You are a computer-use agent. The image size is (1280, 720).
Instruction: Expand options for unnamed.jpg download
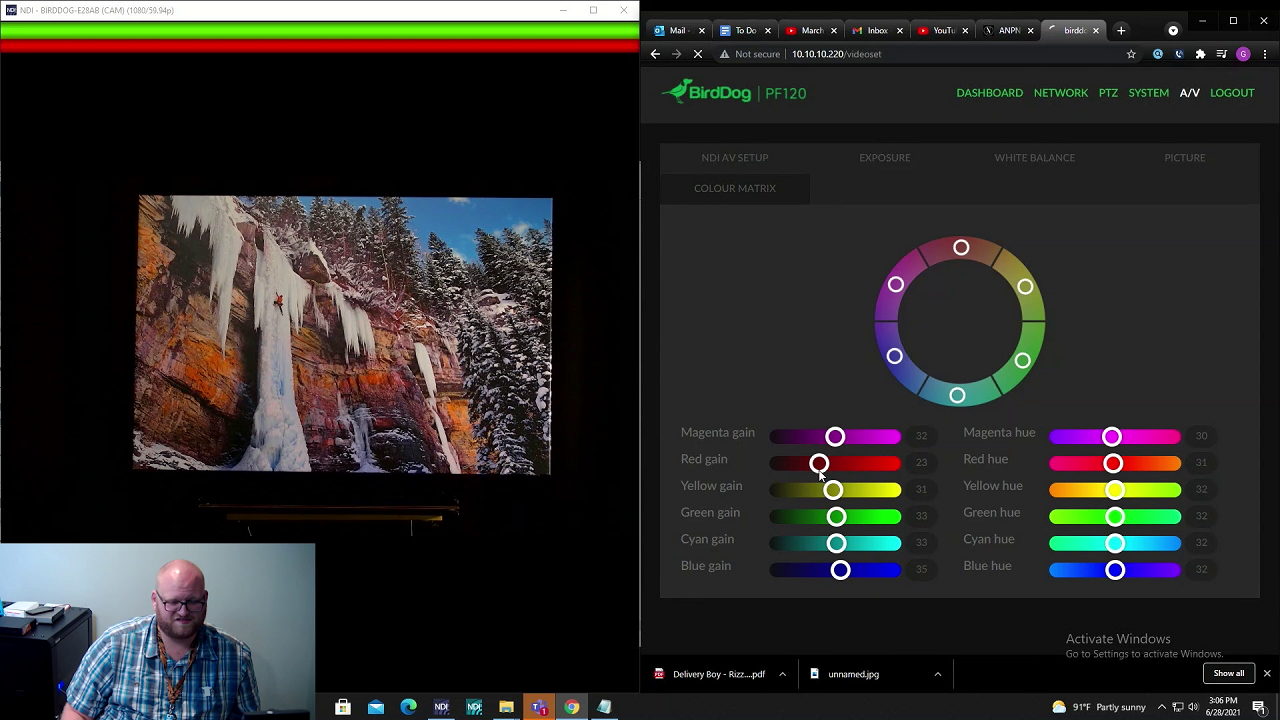point(937,674)
